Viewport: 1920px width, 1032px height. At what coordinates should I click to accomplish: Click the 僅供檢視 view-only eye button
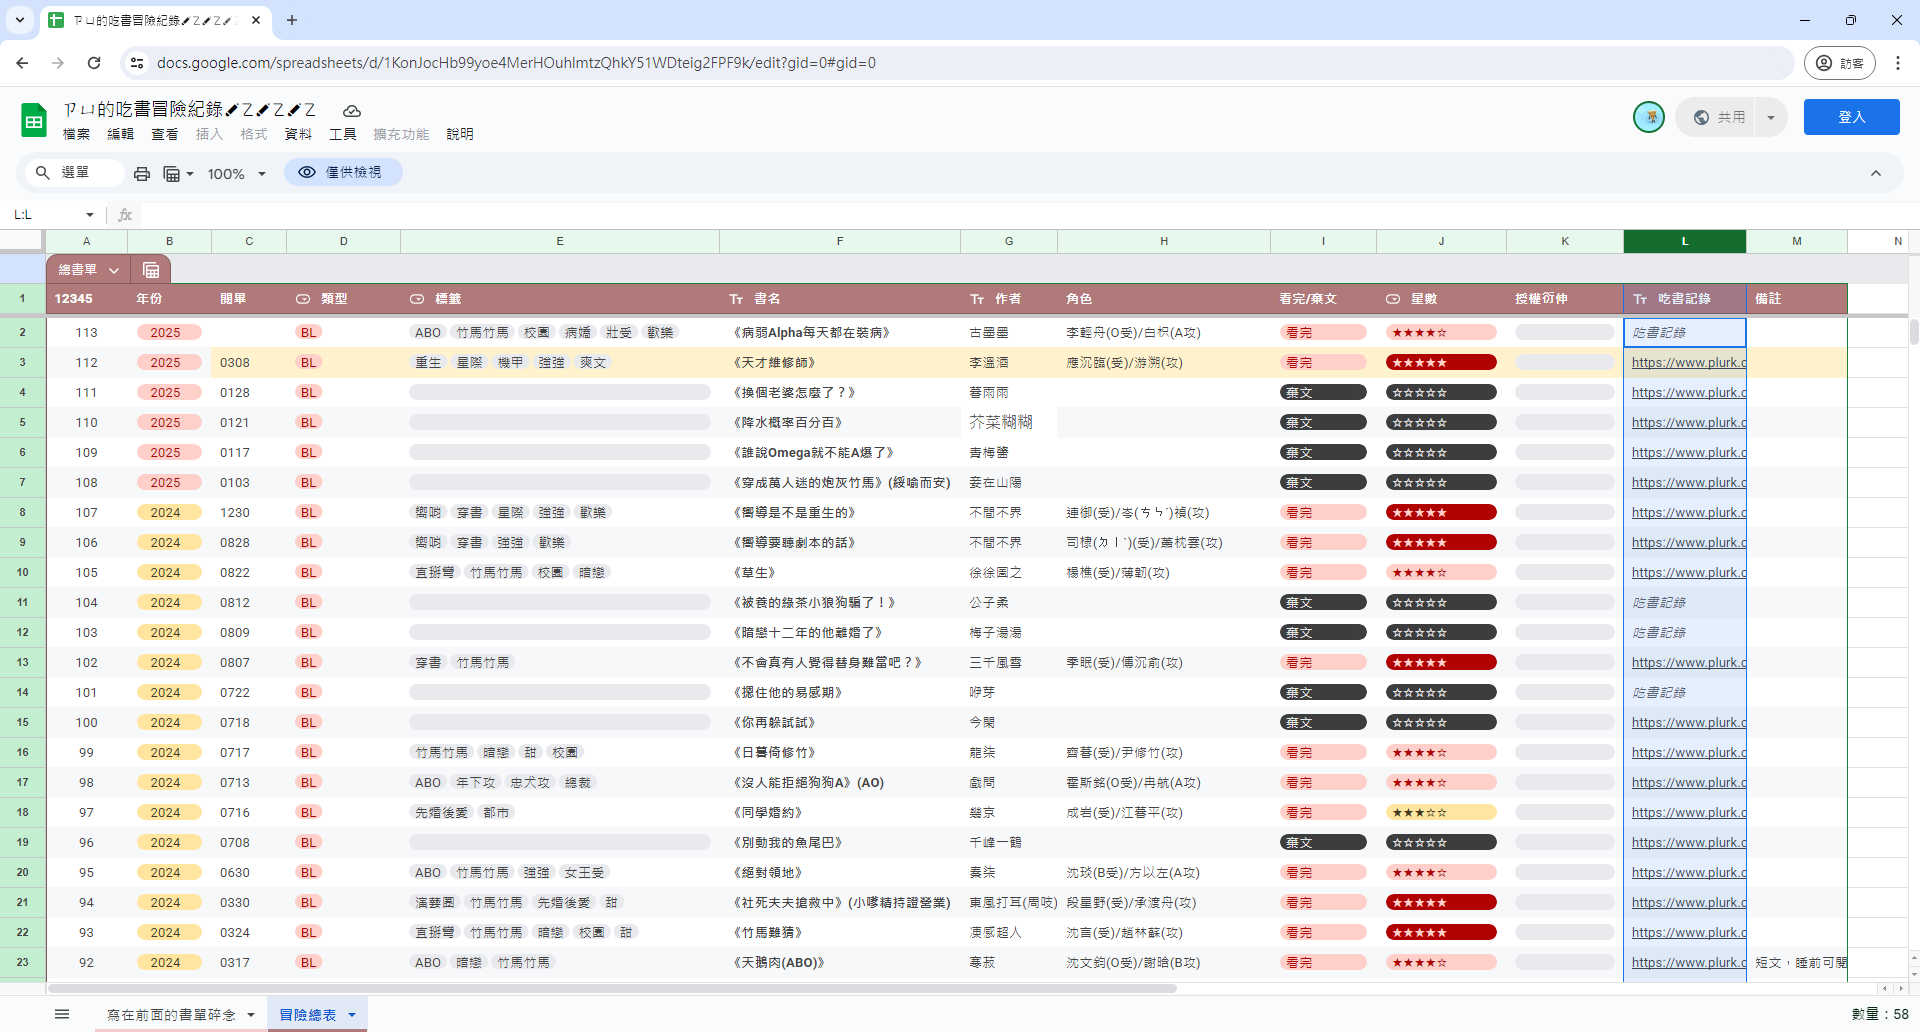tap(343, 172)
